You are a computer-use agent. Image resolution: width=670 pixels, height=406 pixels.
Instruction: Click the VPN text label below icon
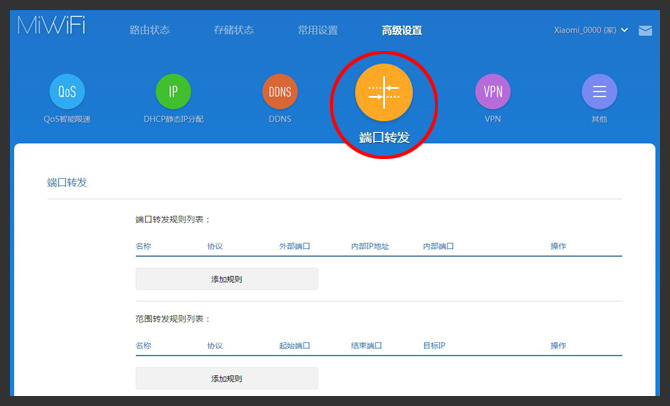point(492,118)
